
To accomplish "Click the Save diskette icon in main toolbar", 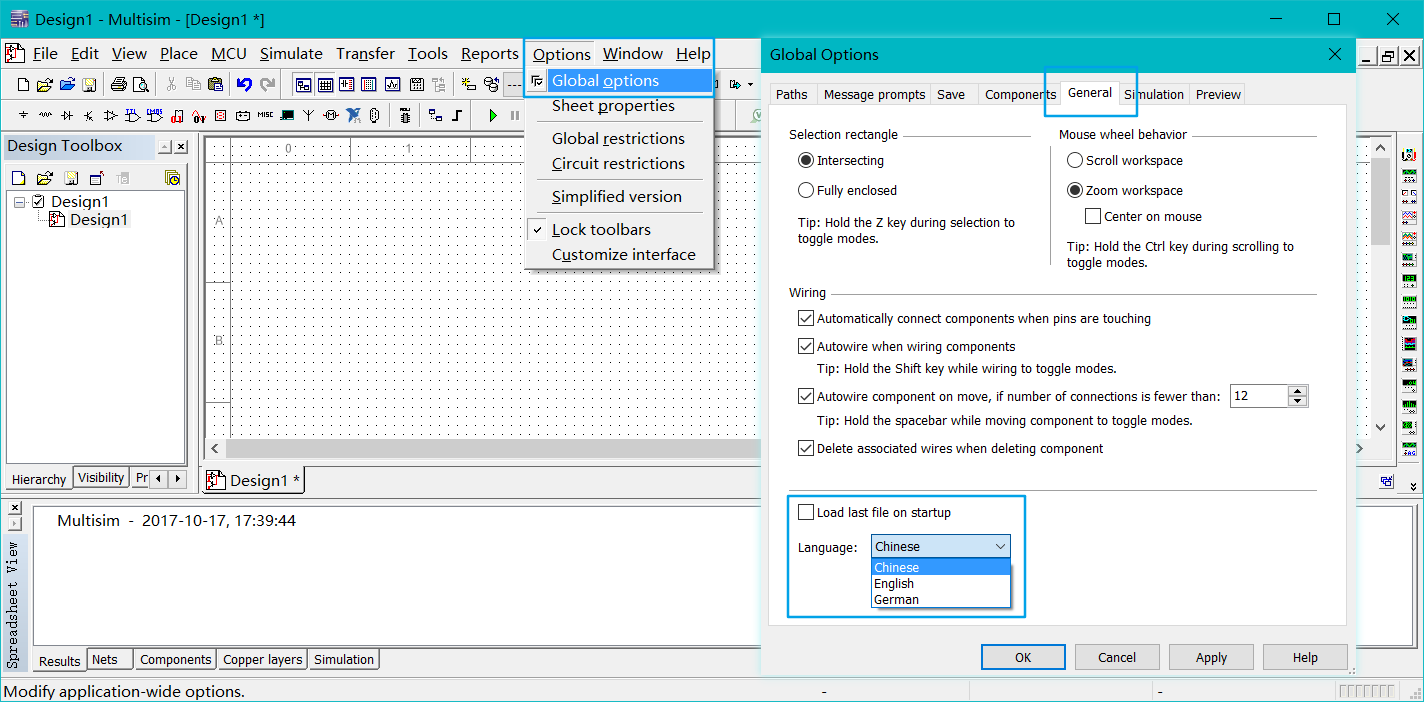I will [89, 84].
